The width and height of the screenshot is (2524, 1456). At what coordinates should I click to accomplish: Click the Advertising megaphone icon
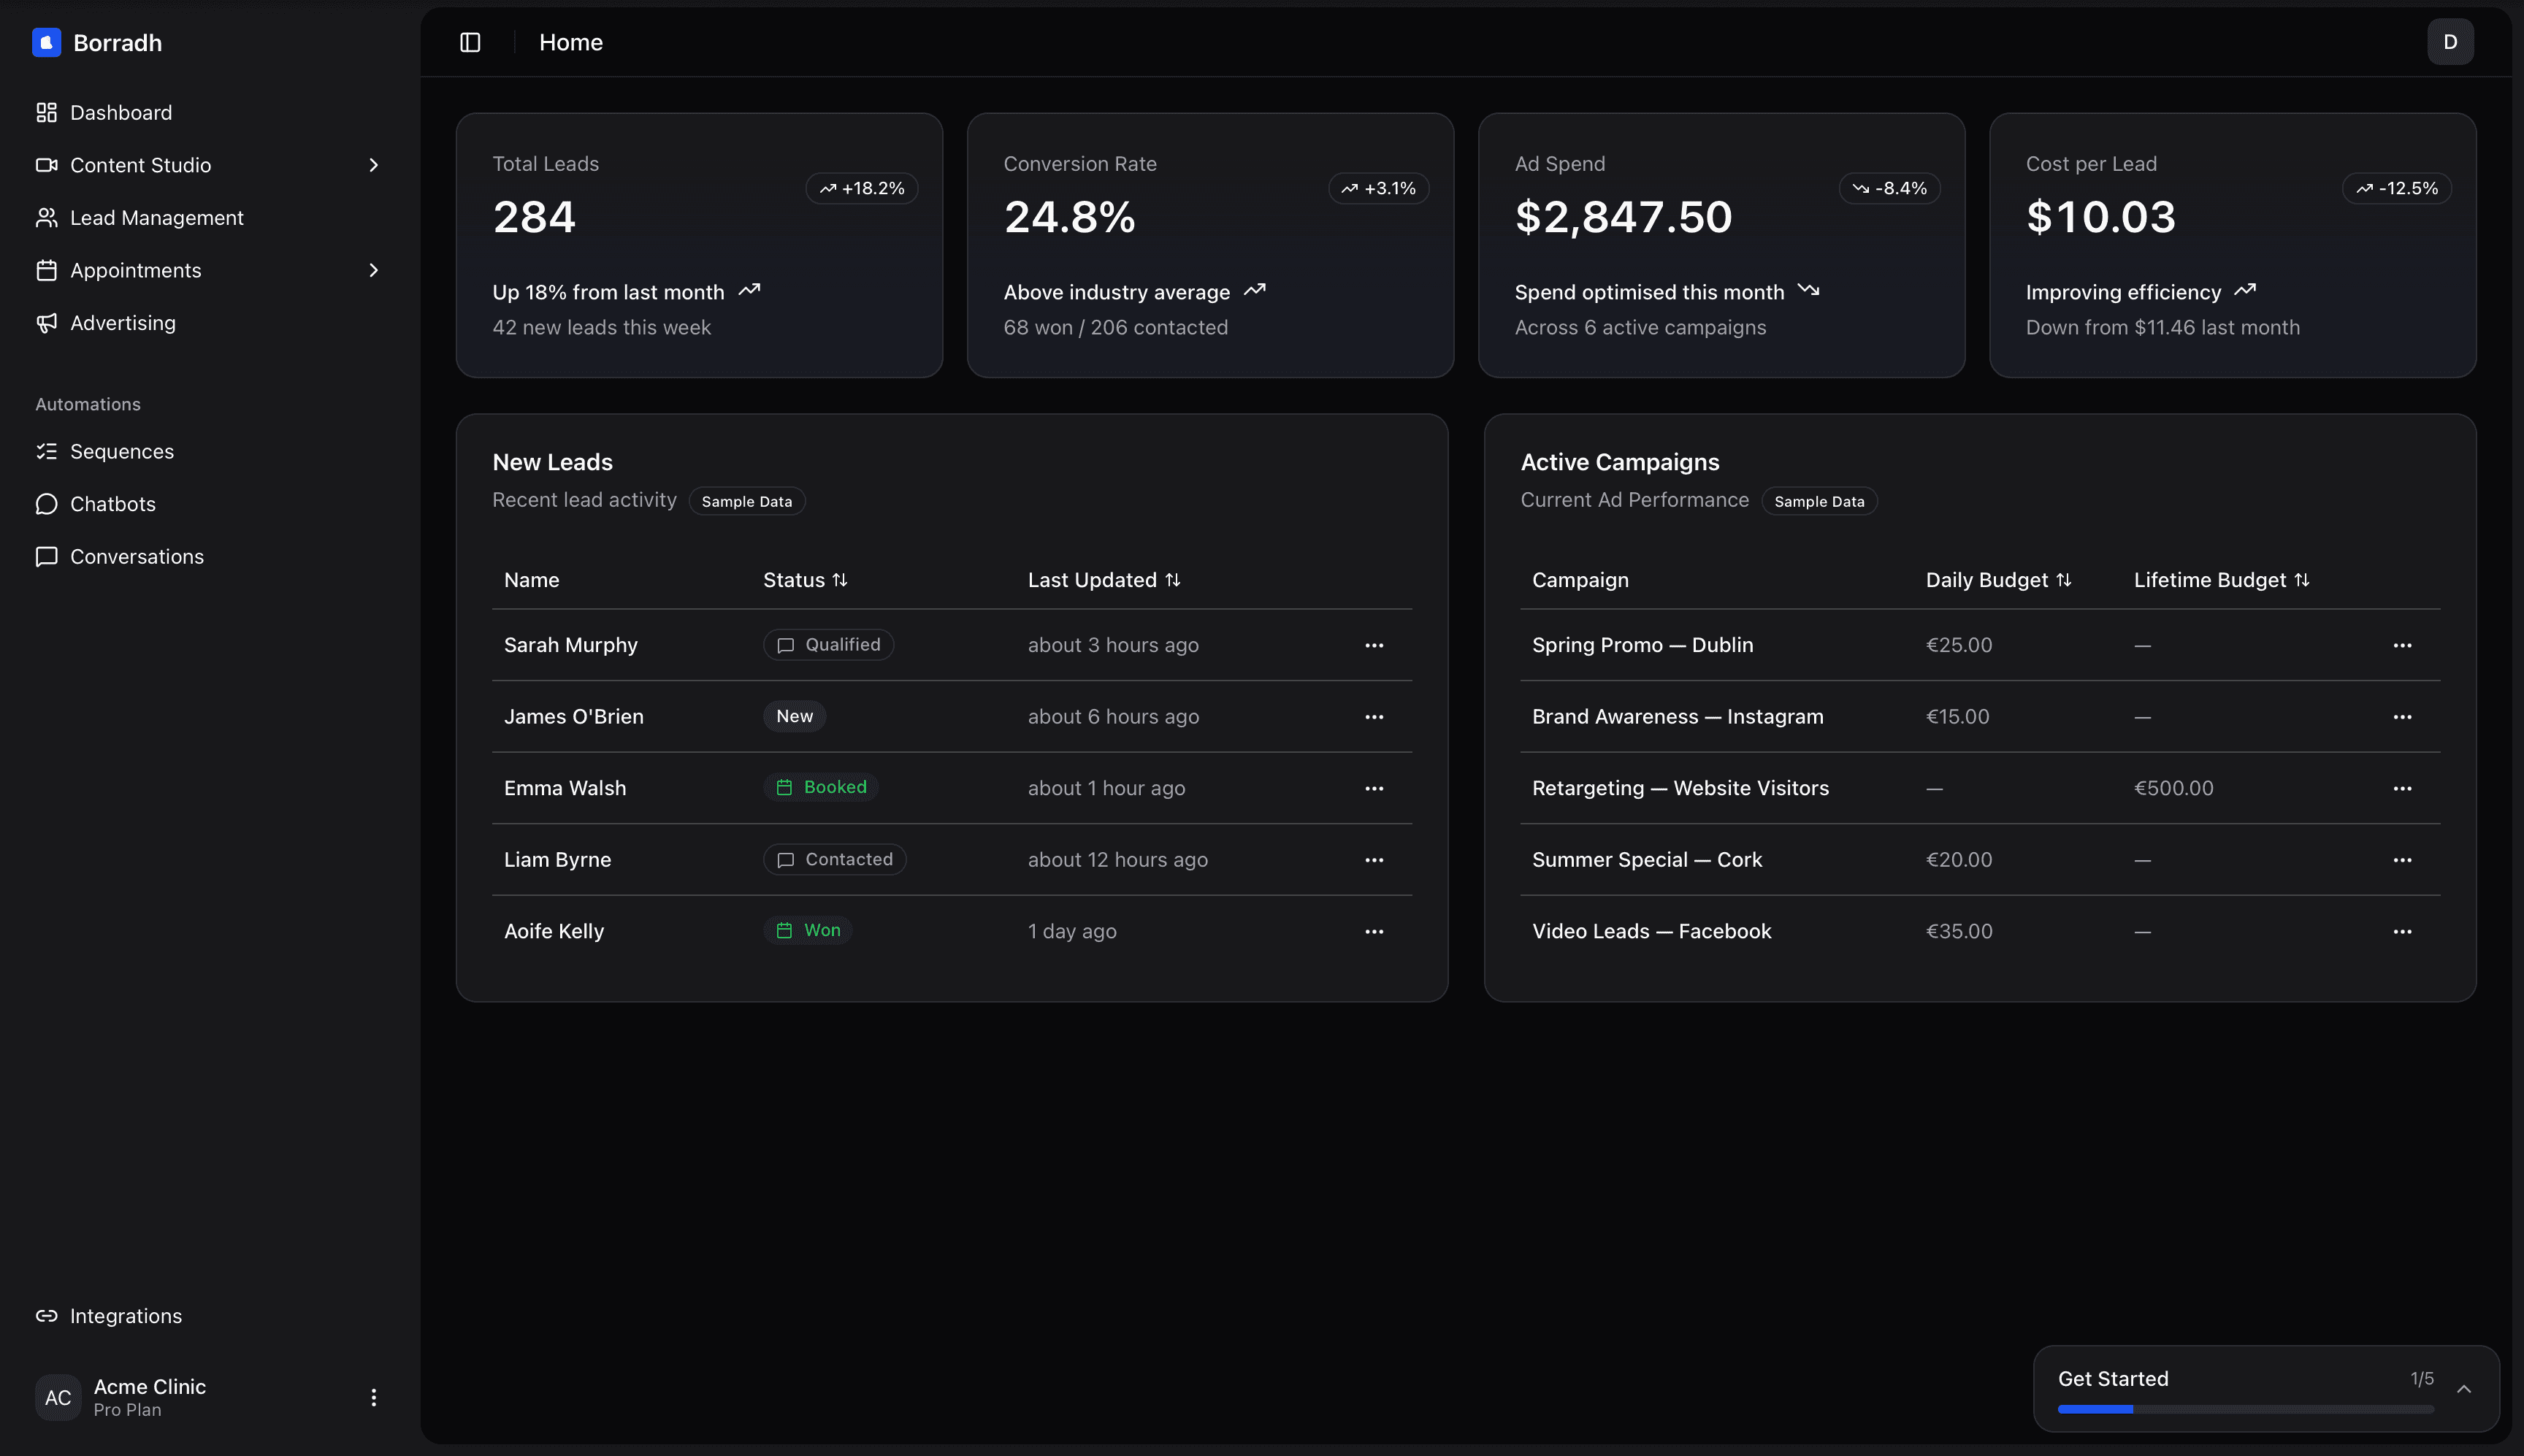46,322
